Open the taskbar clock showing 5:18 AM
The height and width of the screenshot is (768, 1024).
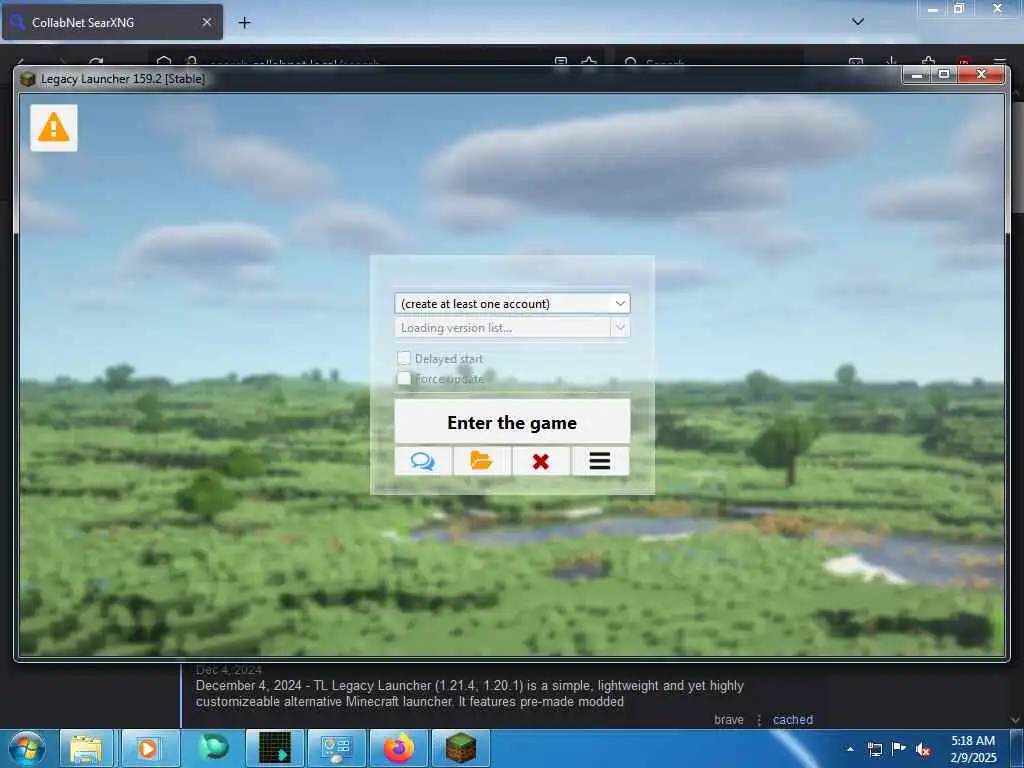pyautogui.click(x=972, y=748)
